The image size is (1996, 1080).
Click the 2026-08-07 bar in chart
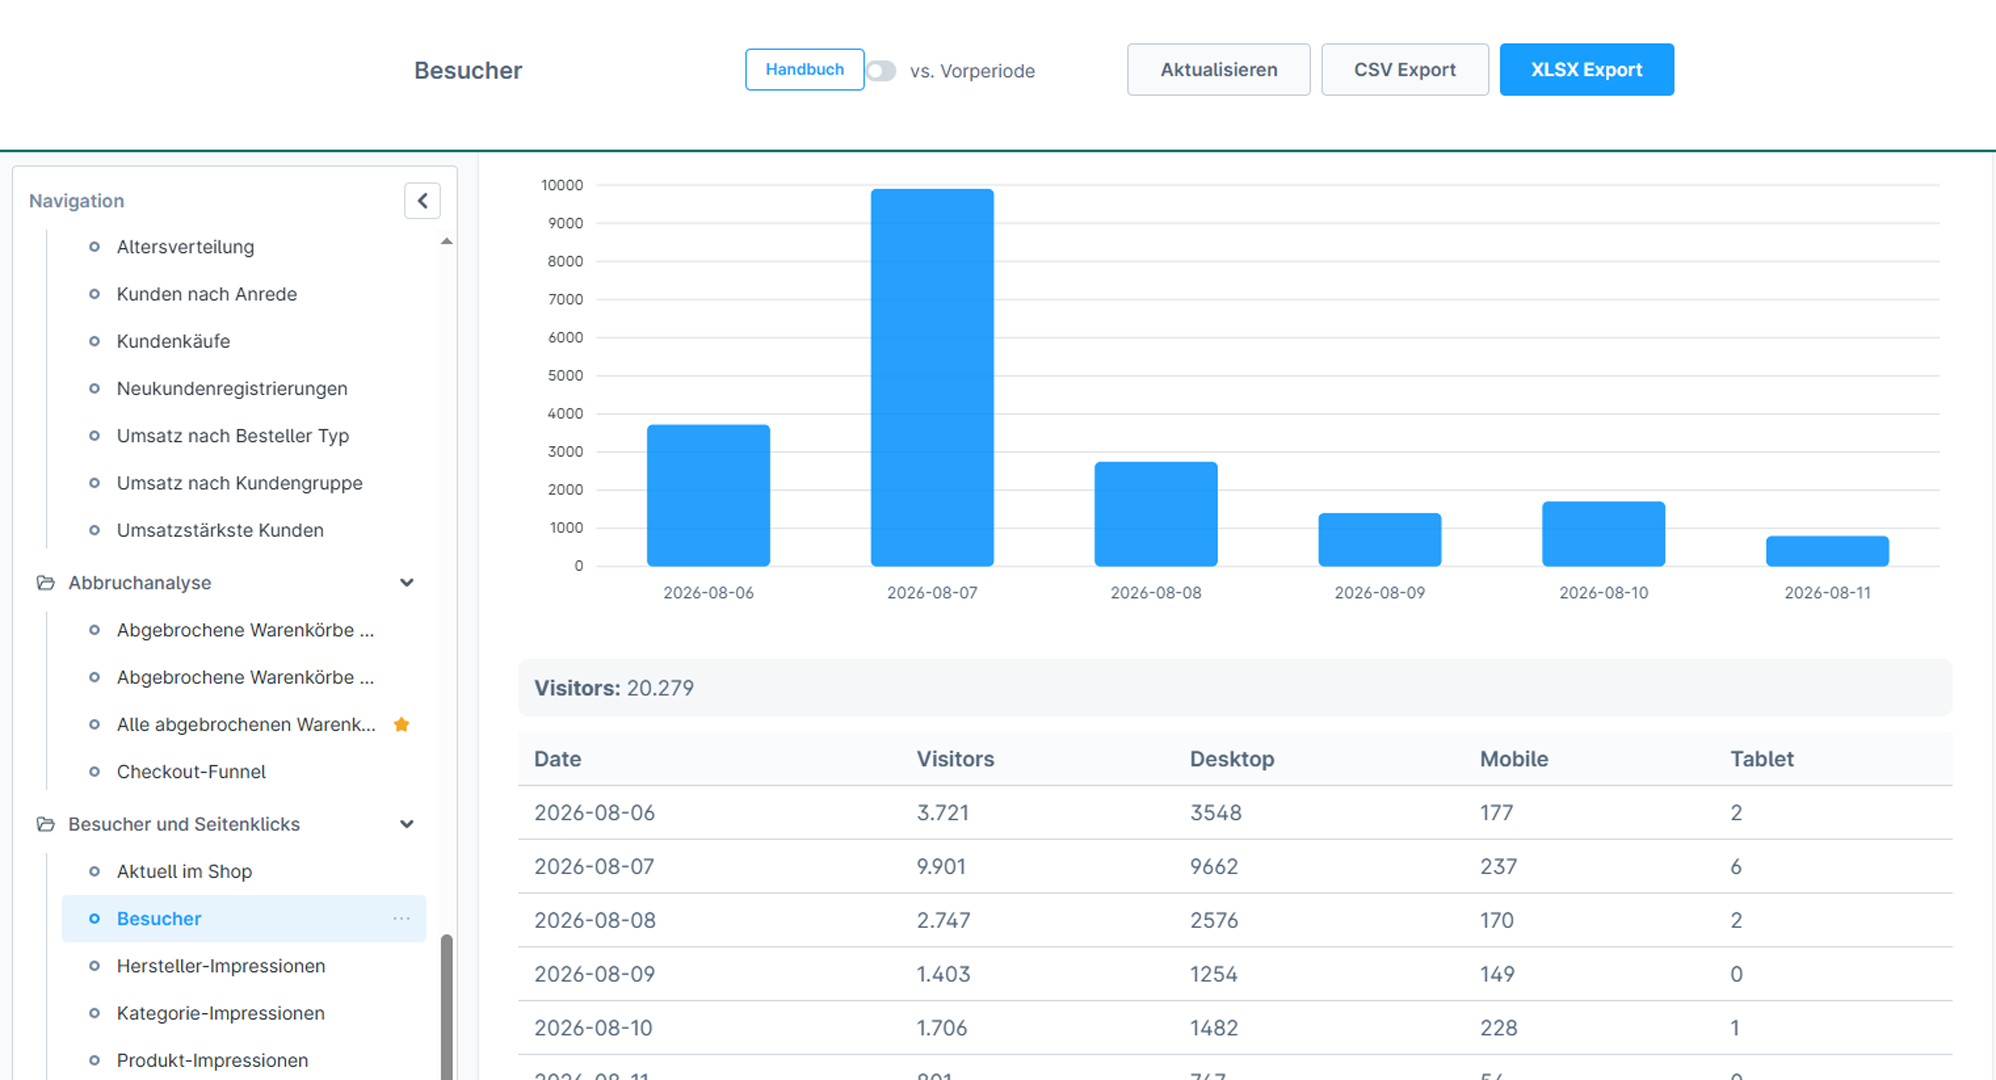pos(932,377)
